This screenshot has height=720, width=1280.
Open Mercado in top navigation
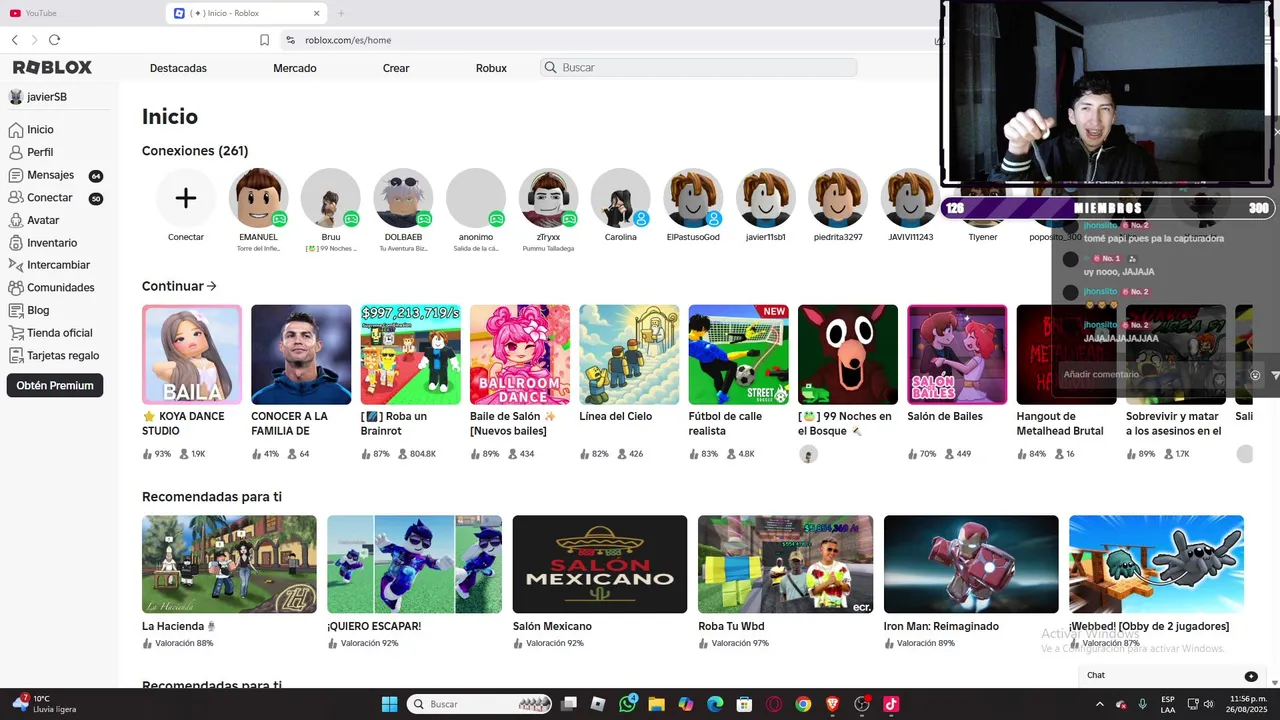(295, 68)
